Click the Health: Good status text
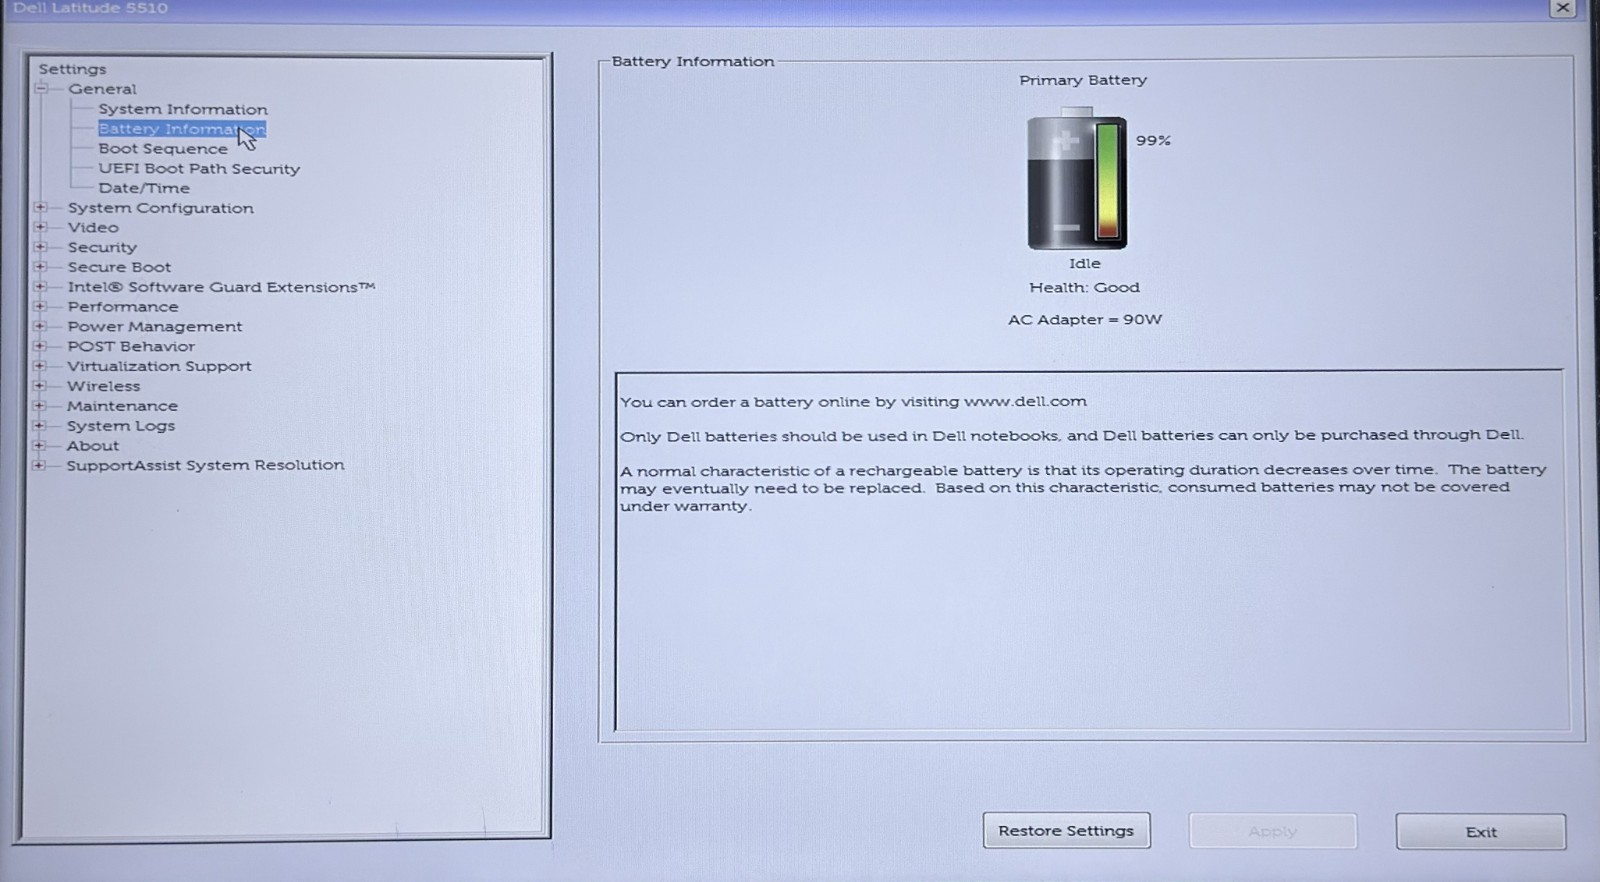The width and height of the screenshot is (1600, 882). (1084, 287)
